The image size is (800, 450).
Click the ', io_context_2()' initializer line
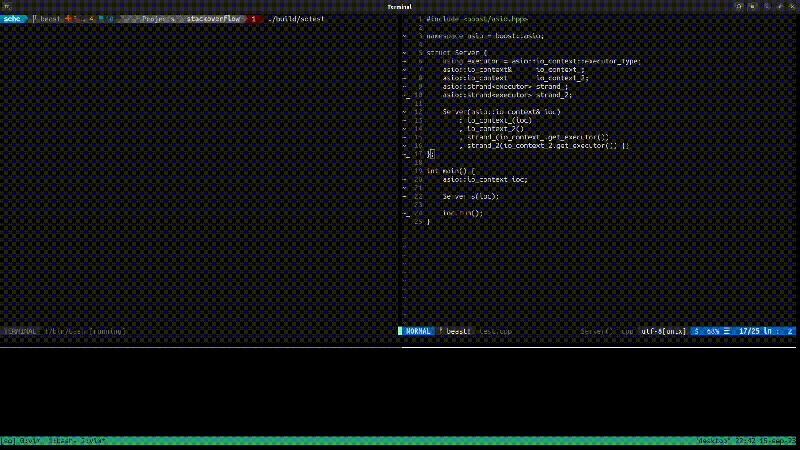coord(491,129)
